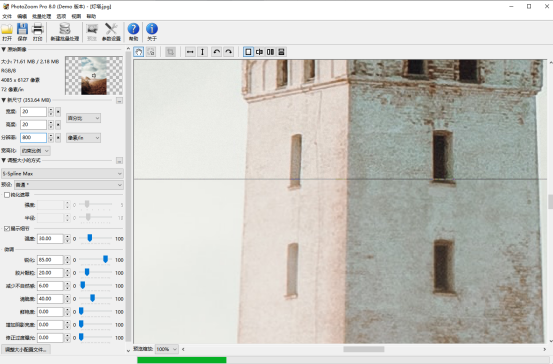Click the '...' button in resize method header
553x364 pixels.
click(120, 161)
